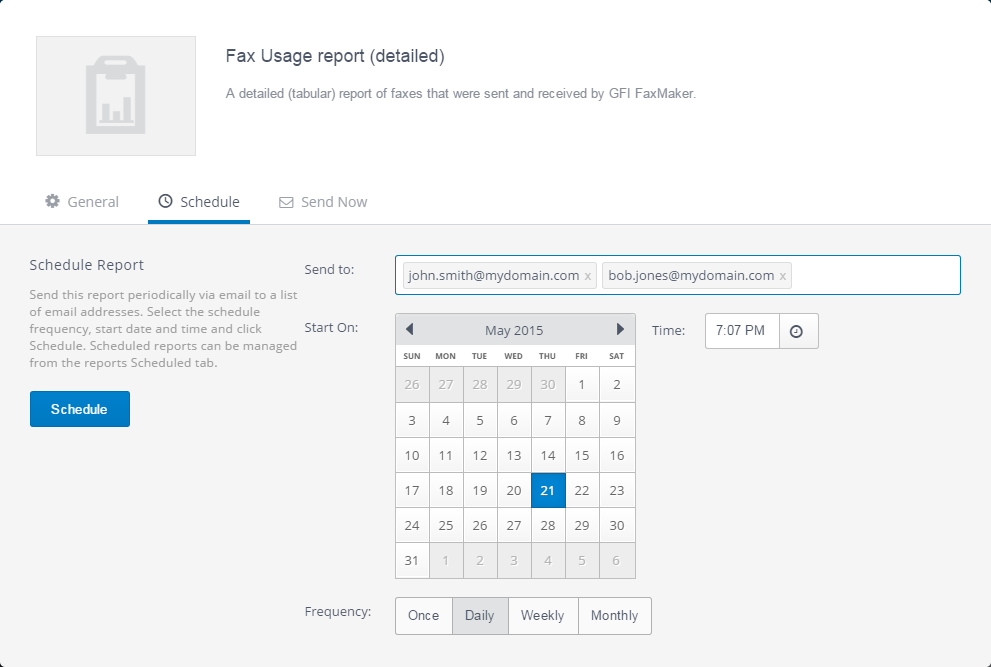This screenshot has height=667, width=991.
Task: Click the envelope icon of Send Now tab
Action: (286, 202)
